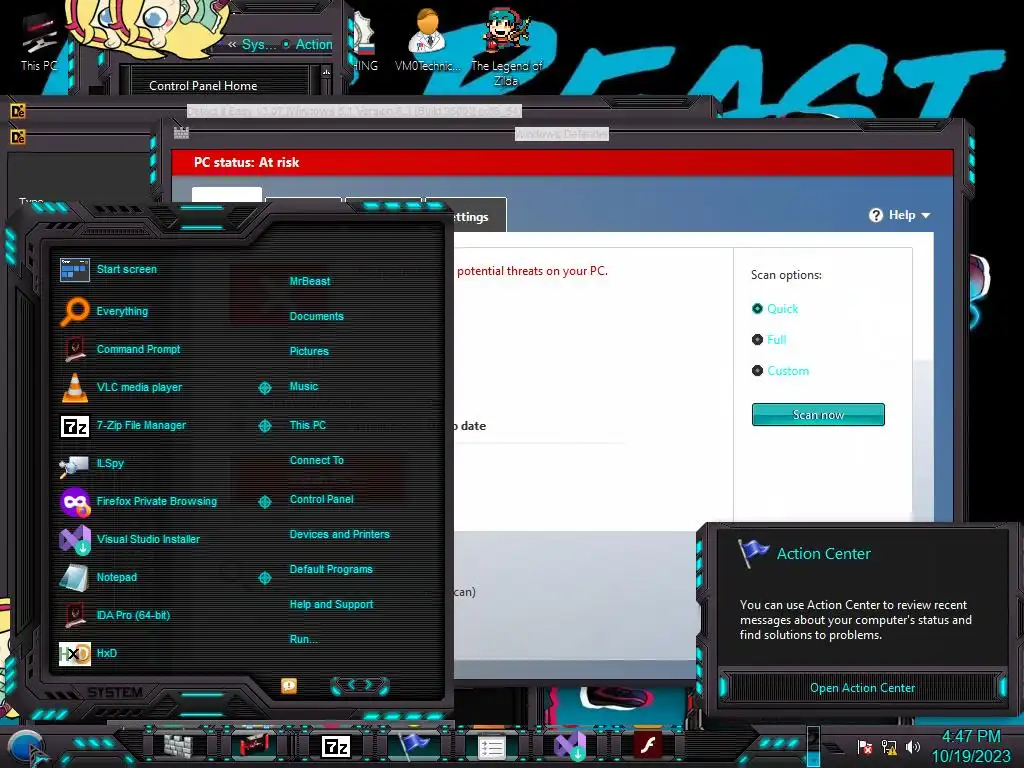Open Documents from start menu

(x=317, y=316)
